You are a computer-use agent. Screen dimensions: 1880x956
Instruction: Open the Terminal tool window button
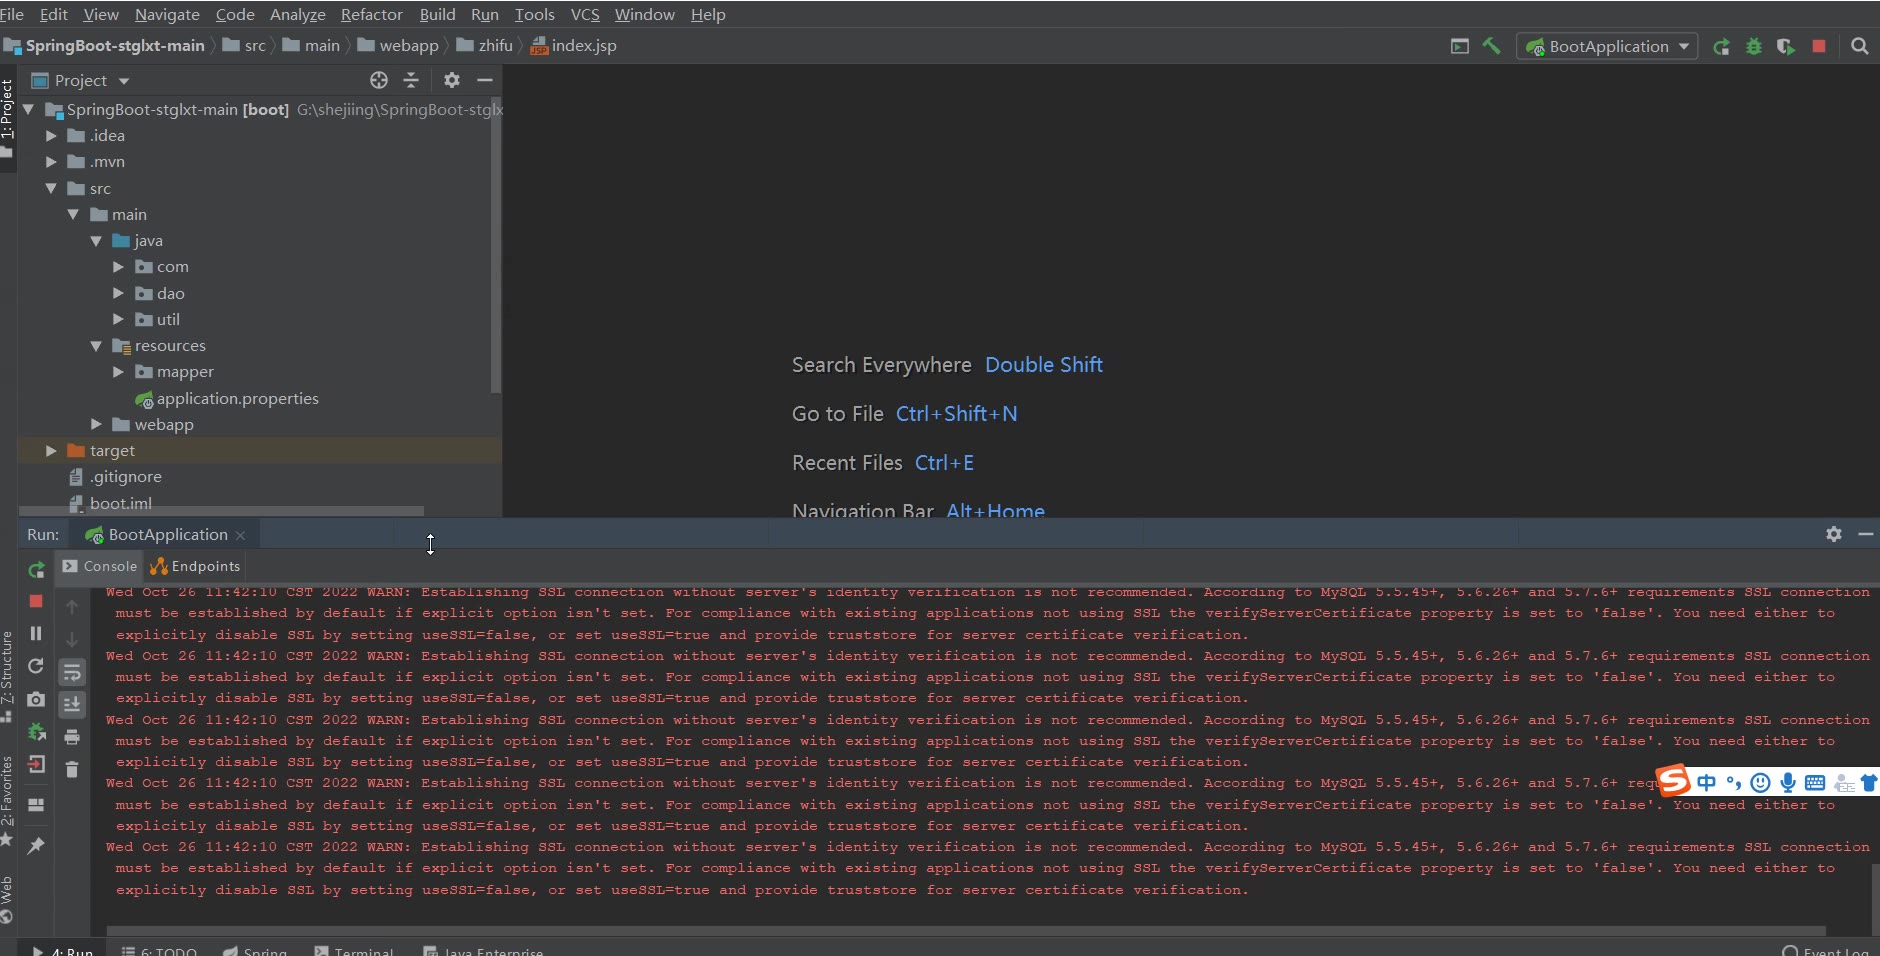[354, 950]
